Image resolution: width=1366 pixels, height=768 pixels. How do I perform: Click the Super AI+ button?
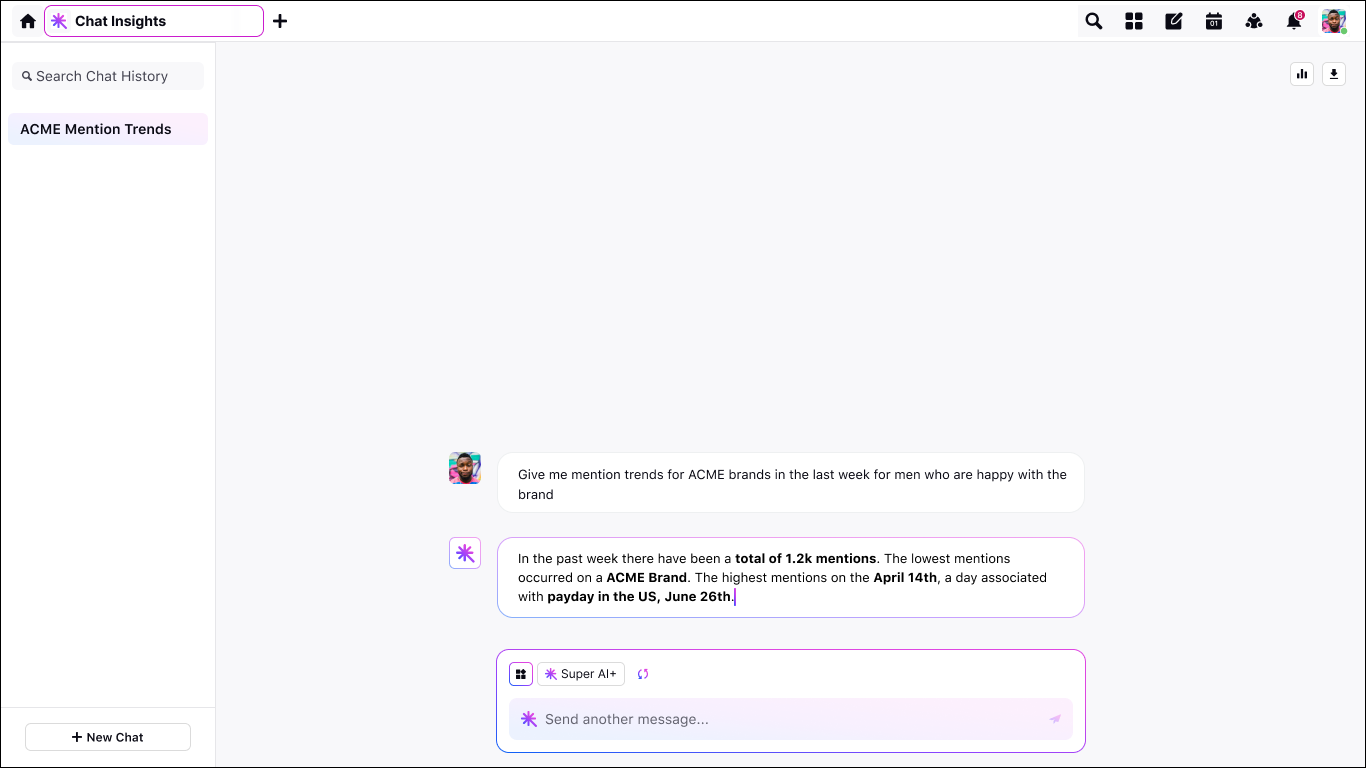pyautogui.click(x=581, y=674)
